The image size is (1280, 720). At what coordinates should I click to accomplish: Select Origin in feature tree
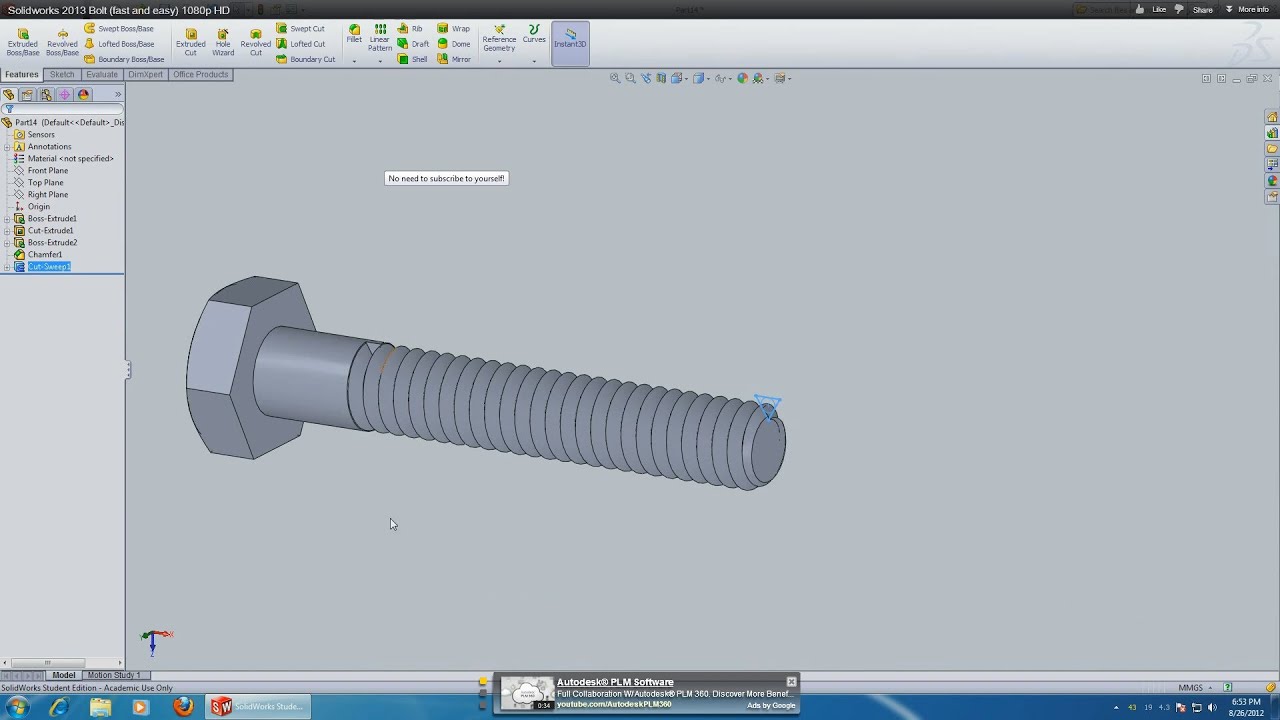tap(32, 207)
